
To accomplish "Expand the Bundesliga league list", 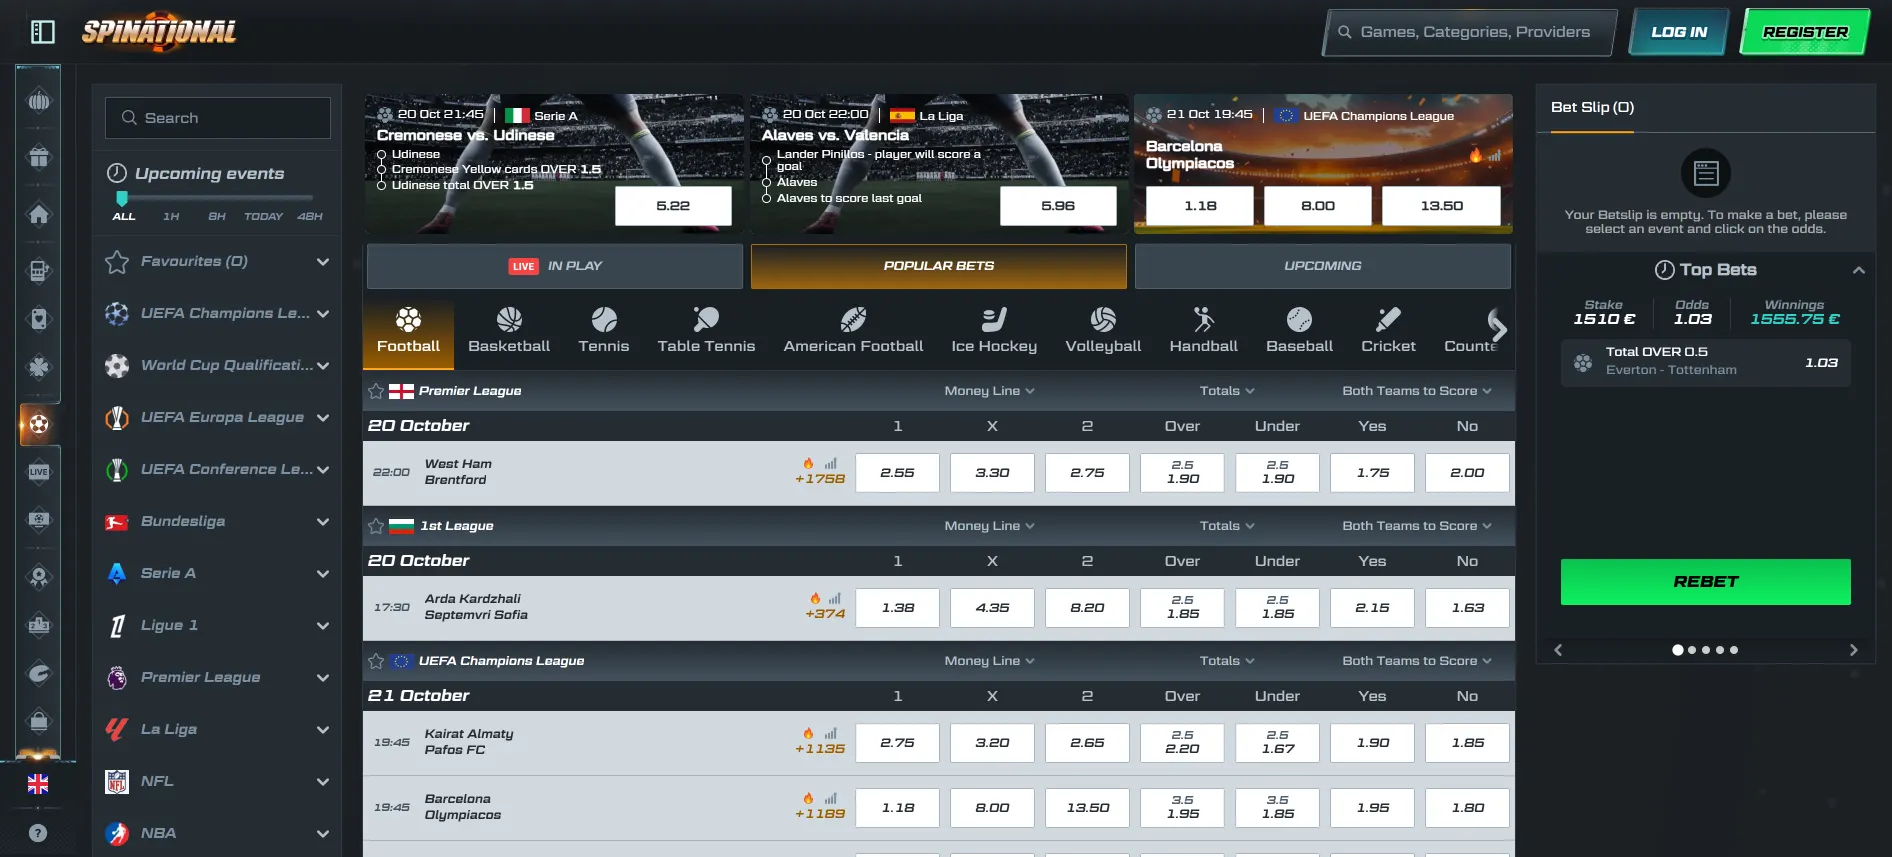I will coord(323,521).
